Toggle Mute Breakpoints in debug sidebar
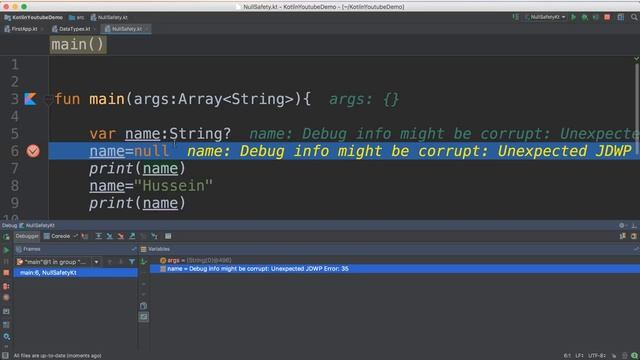640x360 pixels. (6, 298)
